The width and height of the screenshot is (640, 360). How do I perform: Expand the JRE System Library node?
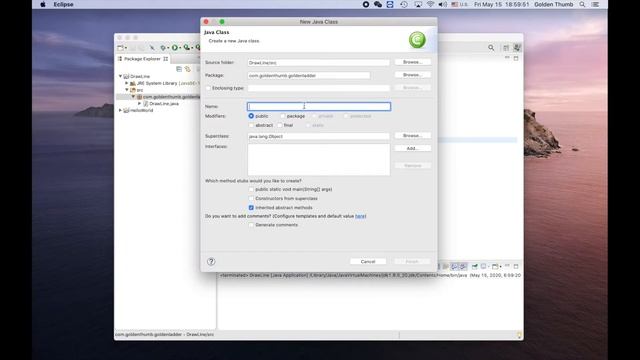(x=127, y=83)
